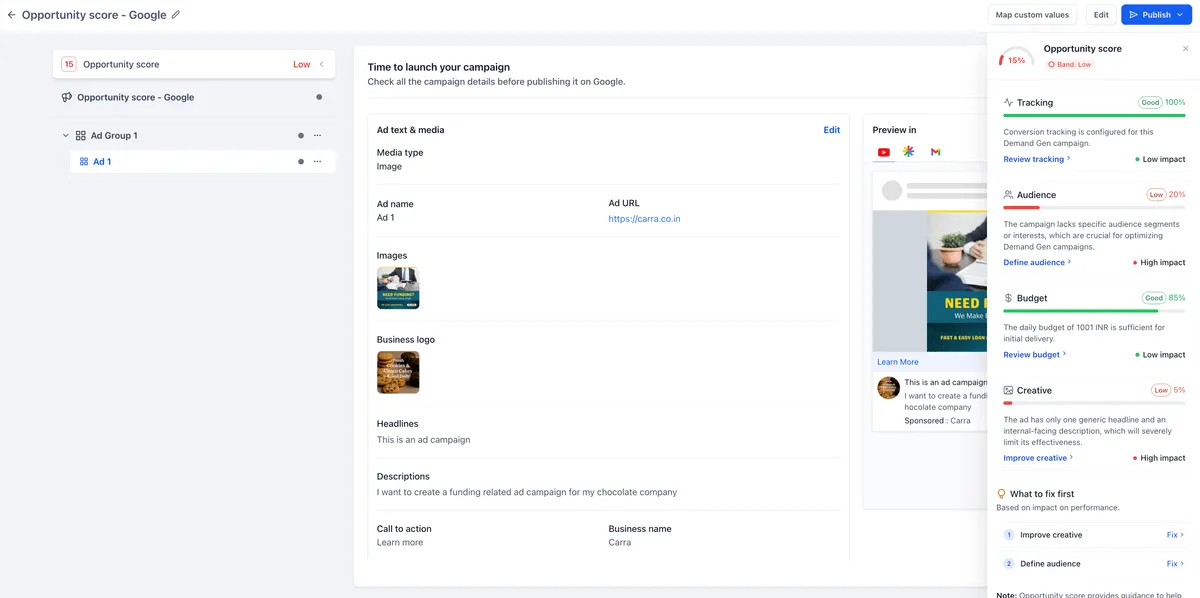
Task: Open the Business logo thumbnail
Action: pos(398,372)
